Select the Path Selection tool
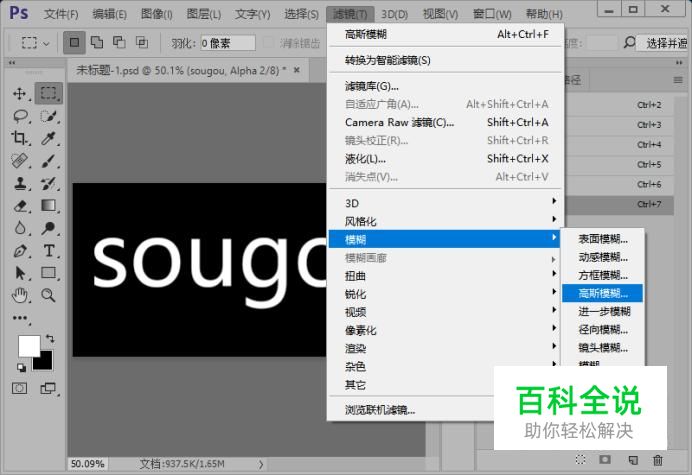Image resolution: width=692 pixels, height=475 pixels. (19, 273)
